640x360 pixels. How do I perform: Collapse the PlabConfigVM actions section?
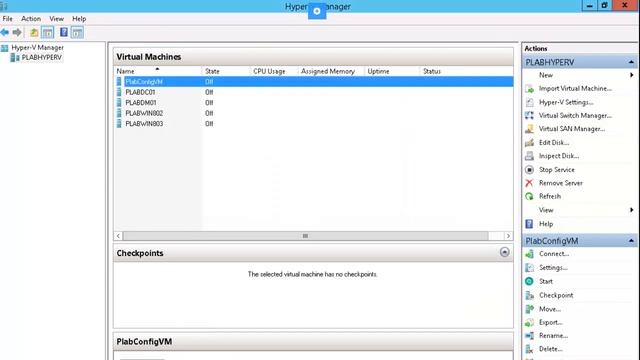[631, 241]
